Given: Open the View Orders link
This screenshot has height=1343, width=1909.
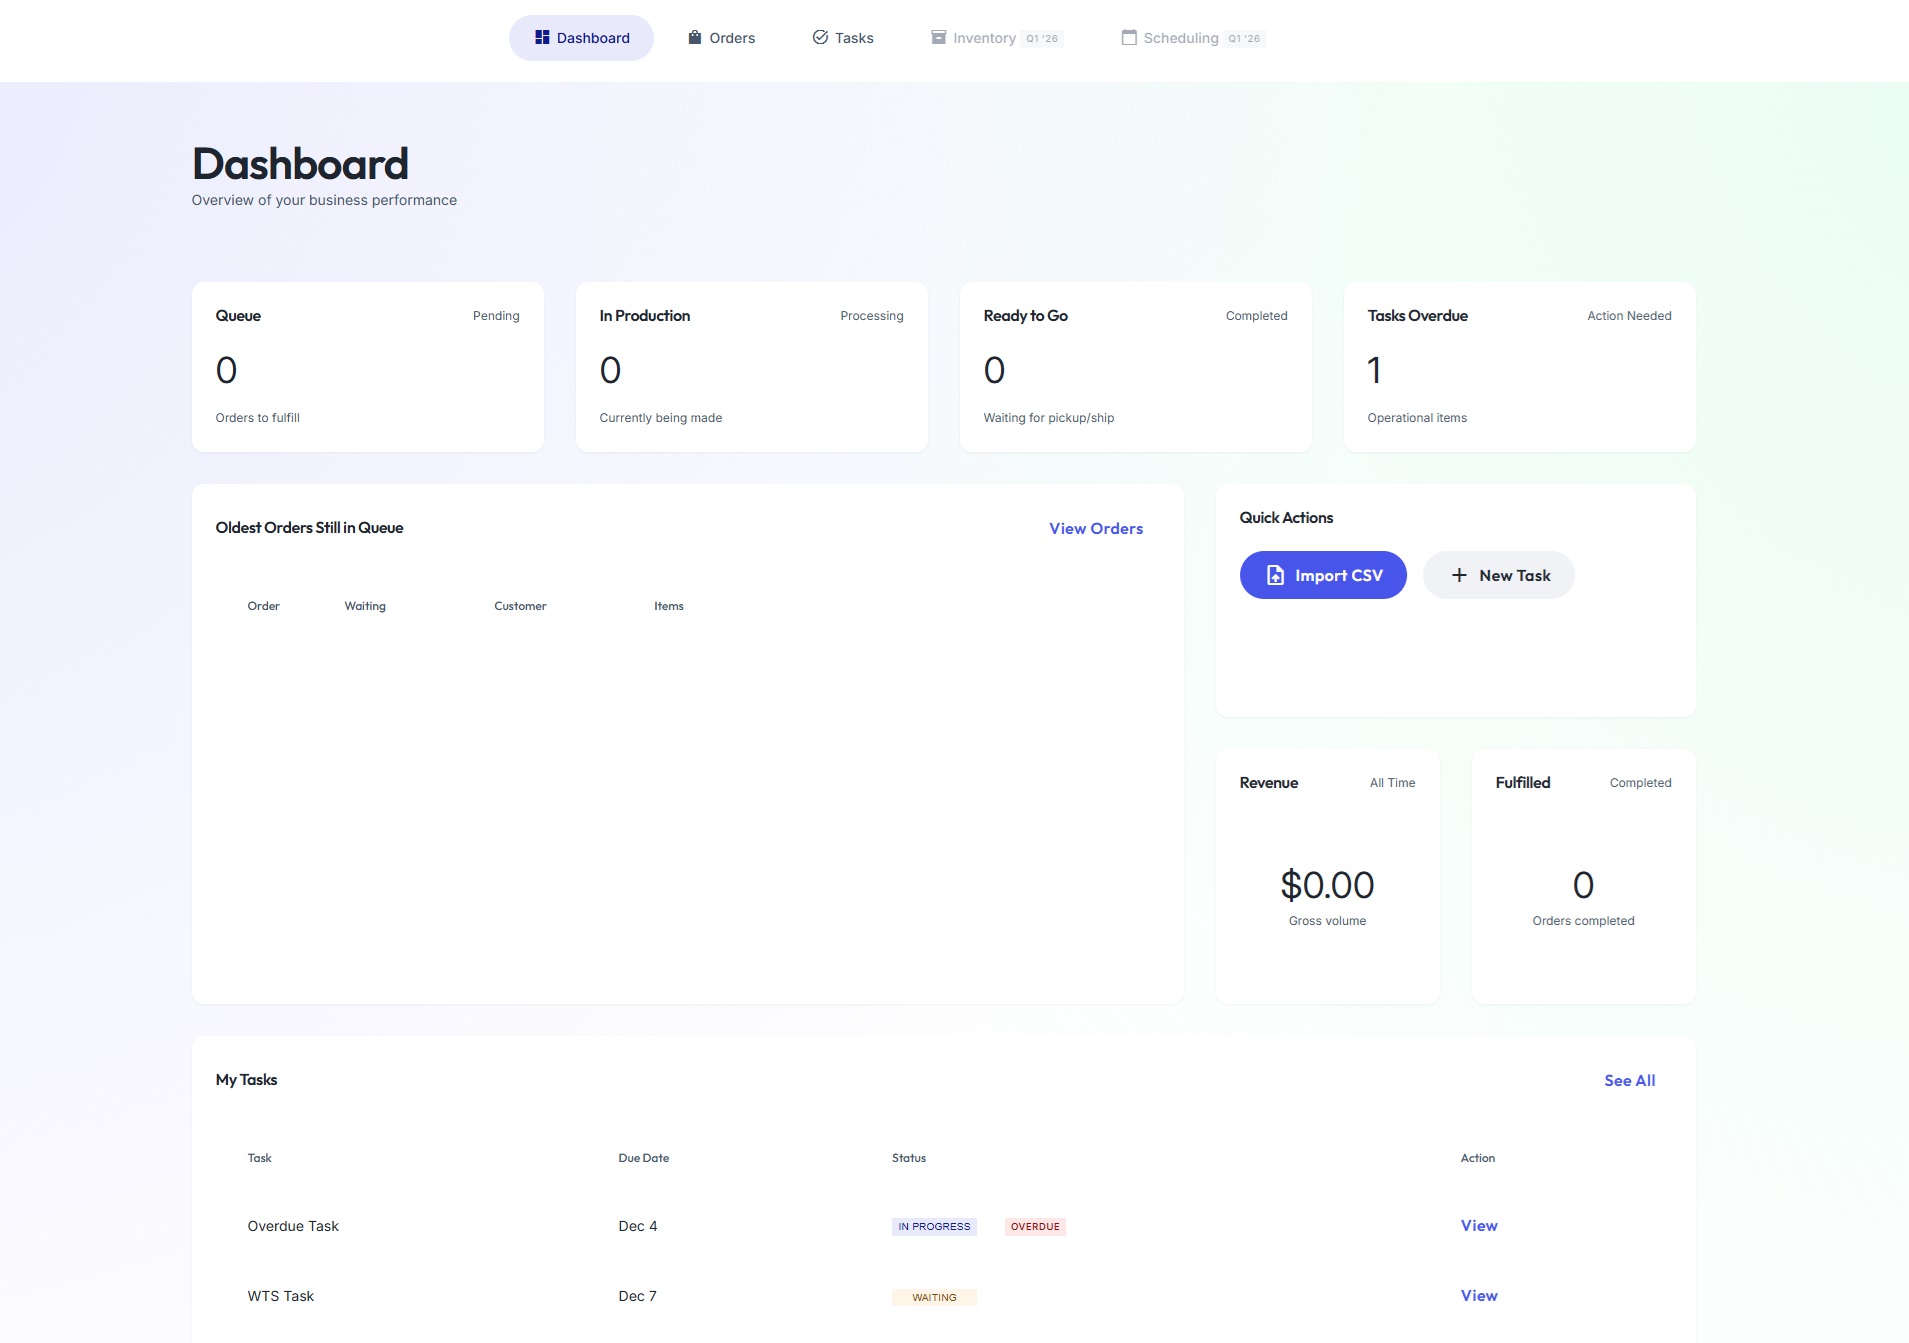Looking at the screenshot, I should point(1095,528).
